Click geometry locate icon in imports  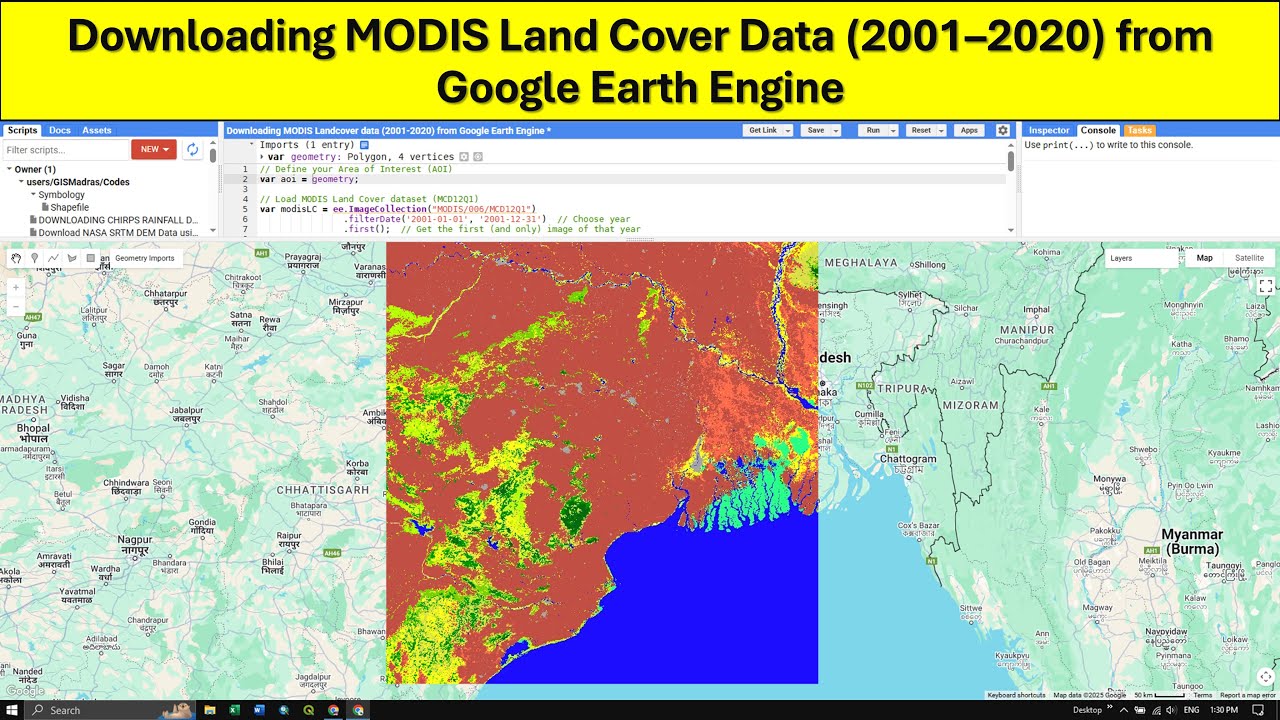(463, 157)
